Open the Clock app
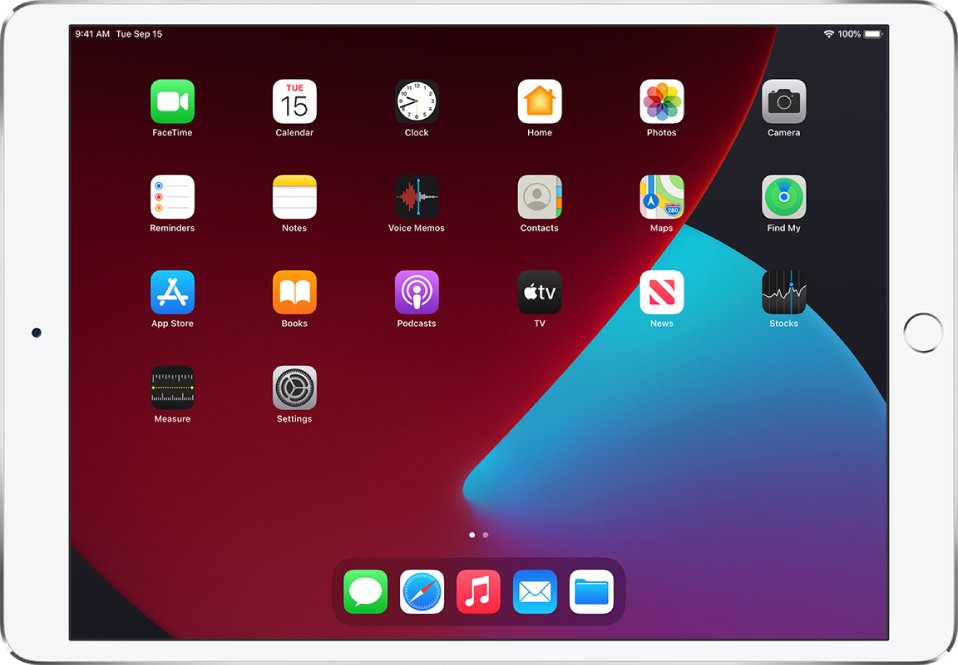958x665 pixels. click(416, 99)
